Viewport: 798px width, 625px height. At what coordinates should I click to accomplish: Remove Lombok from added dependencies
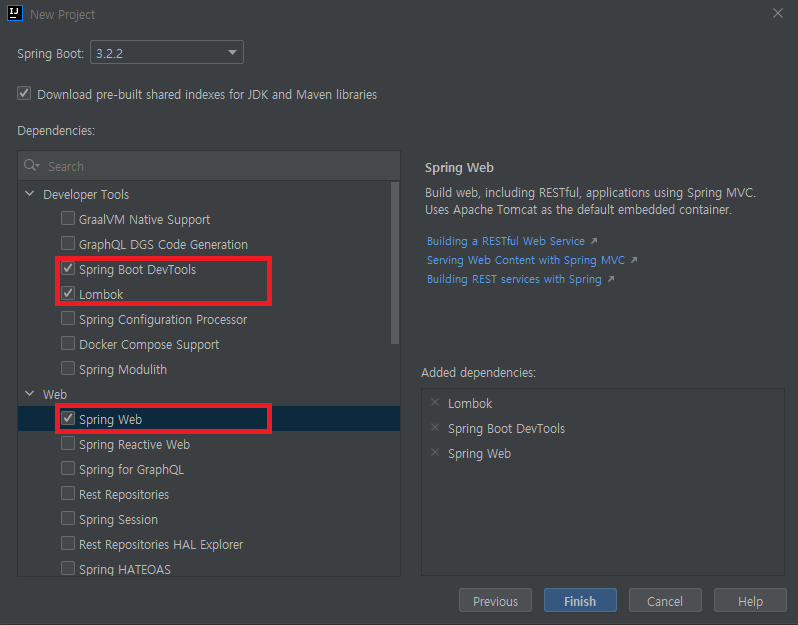coord(435,403)
